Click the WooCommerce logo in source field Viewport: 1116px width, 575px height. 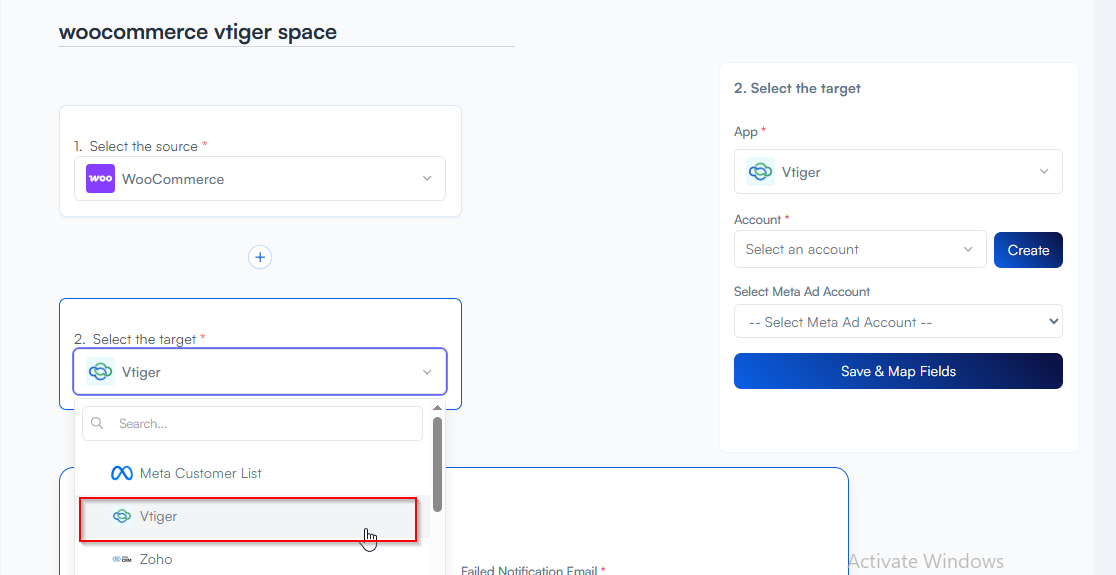(x=100, y=179)
